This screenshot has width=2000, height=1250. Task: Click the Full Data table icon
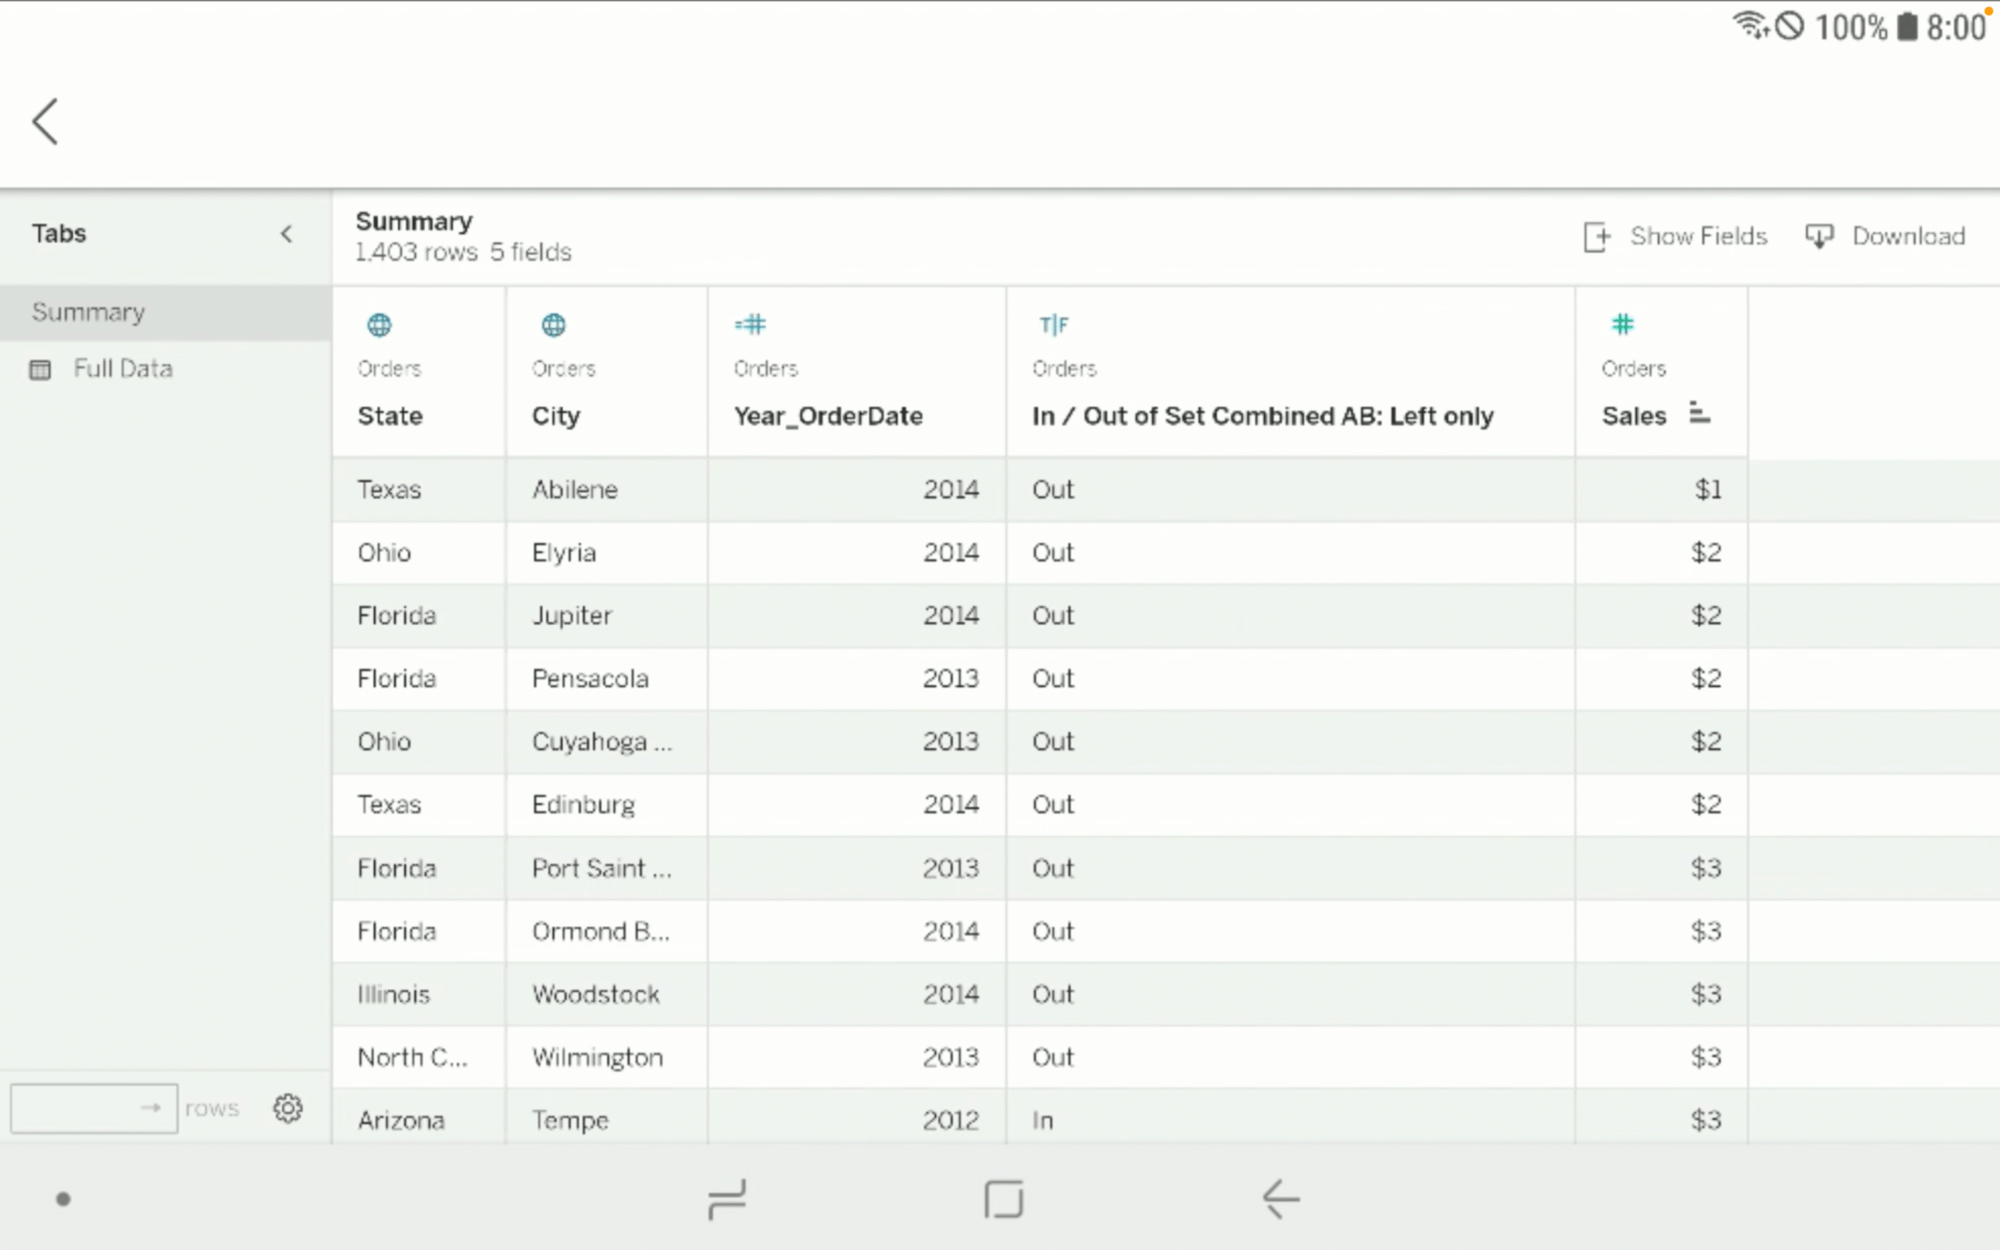(40, 370)
